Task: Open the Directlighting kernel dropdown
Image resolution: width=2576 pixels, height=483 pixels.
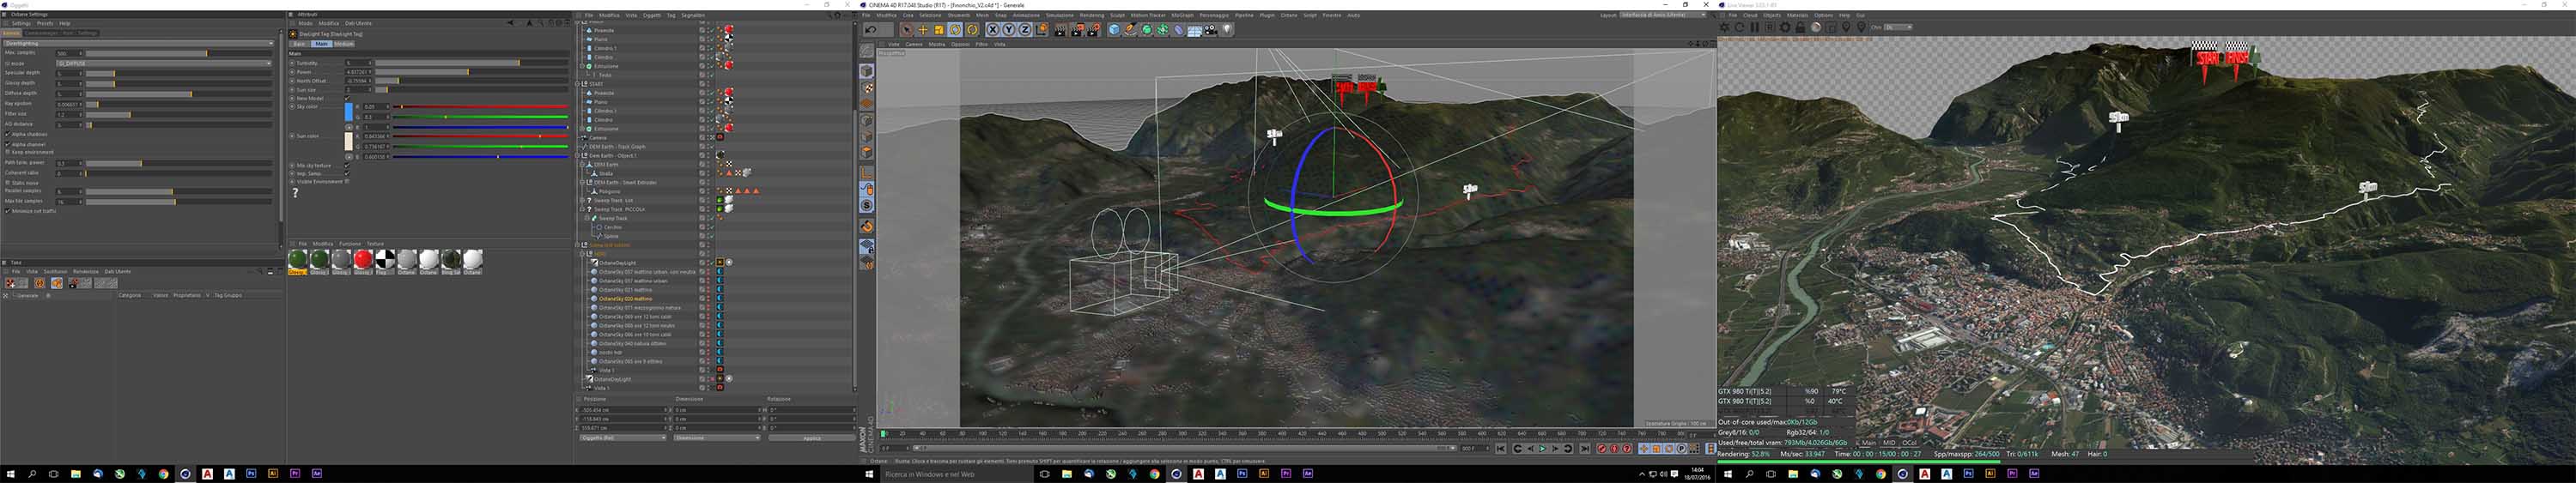Action: (138, 43)
